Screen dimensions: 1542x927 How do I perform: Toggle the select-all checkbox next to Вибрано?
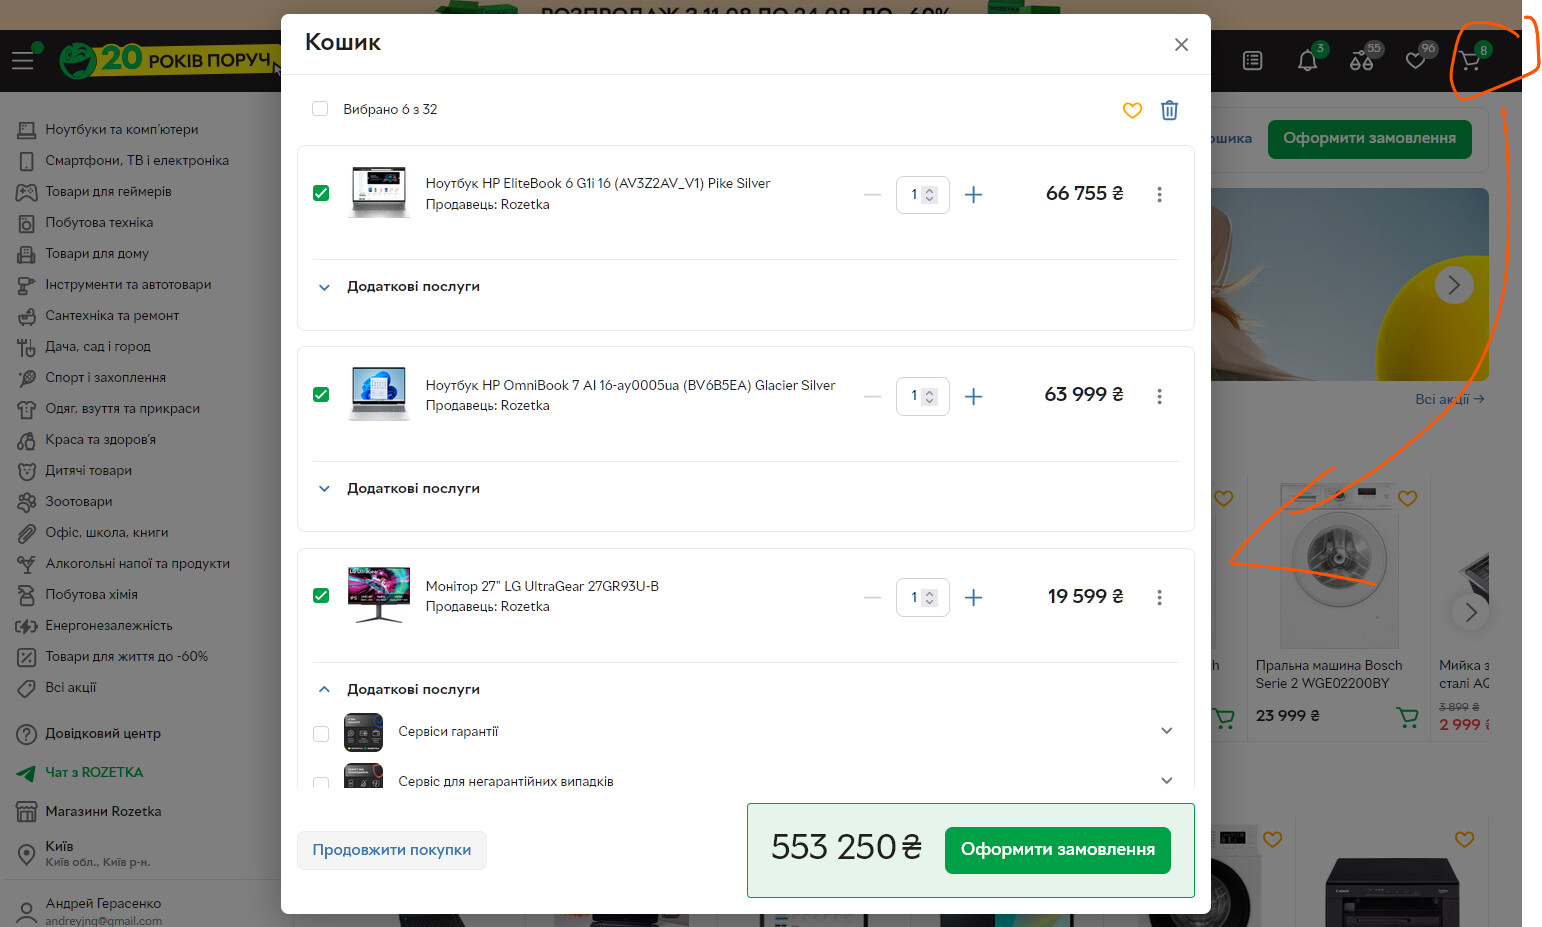coord(320,109)
